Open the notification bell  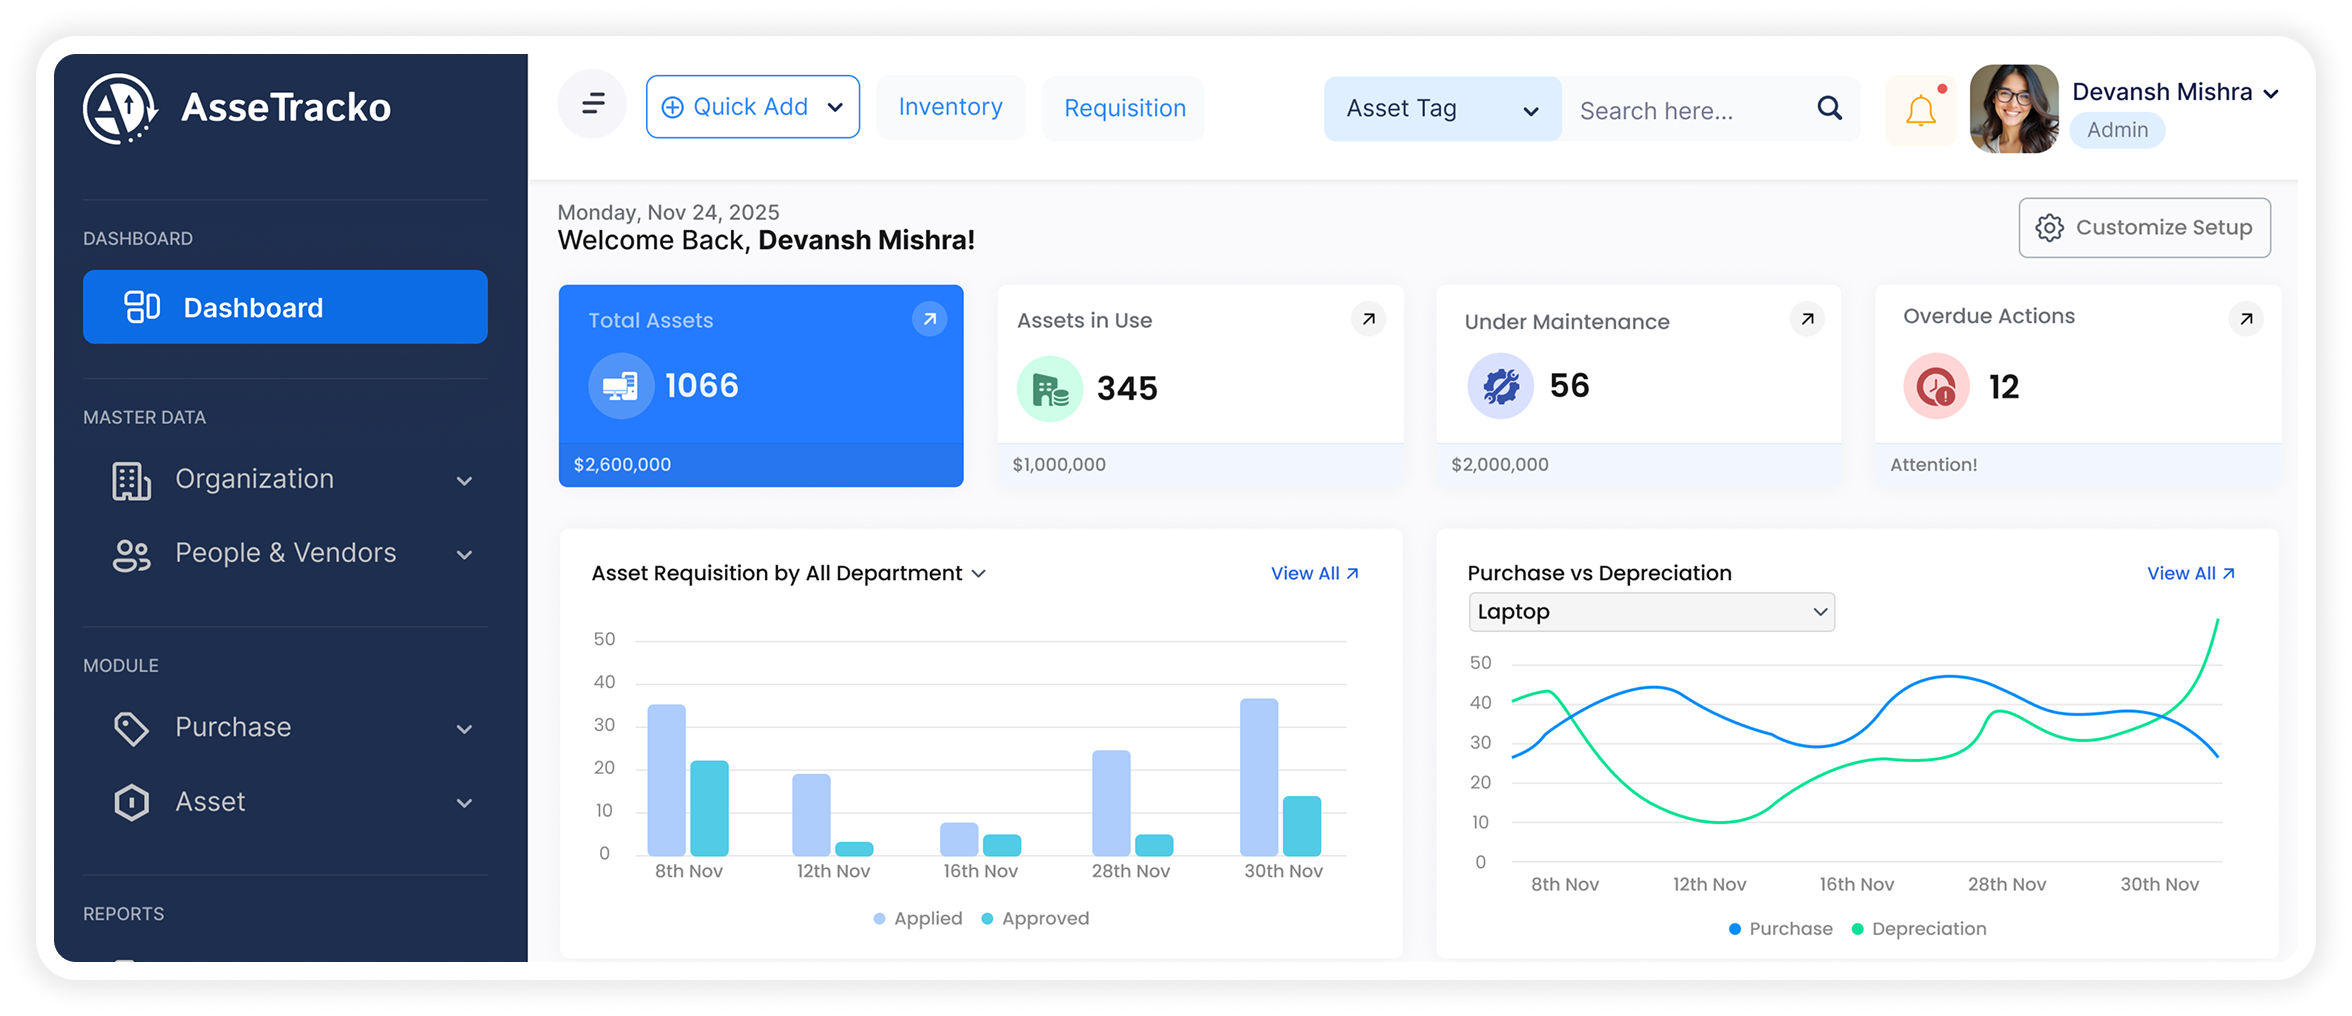pyautogui.click(x=1920, y=110)
